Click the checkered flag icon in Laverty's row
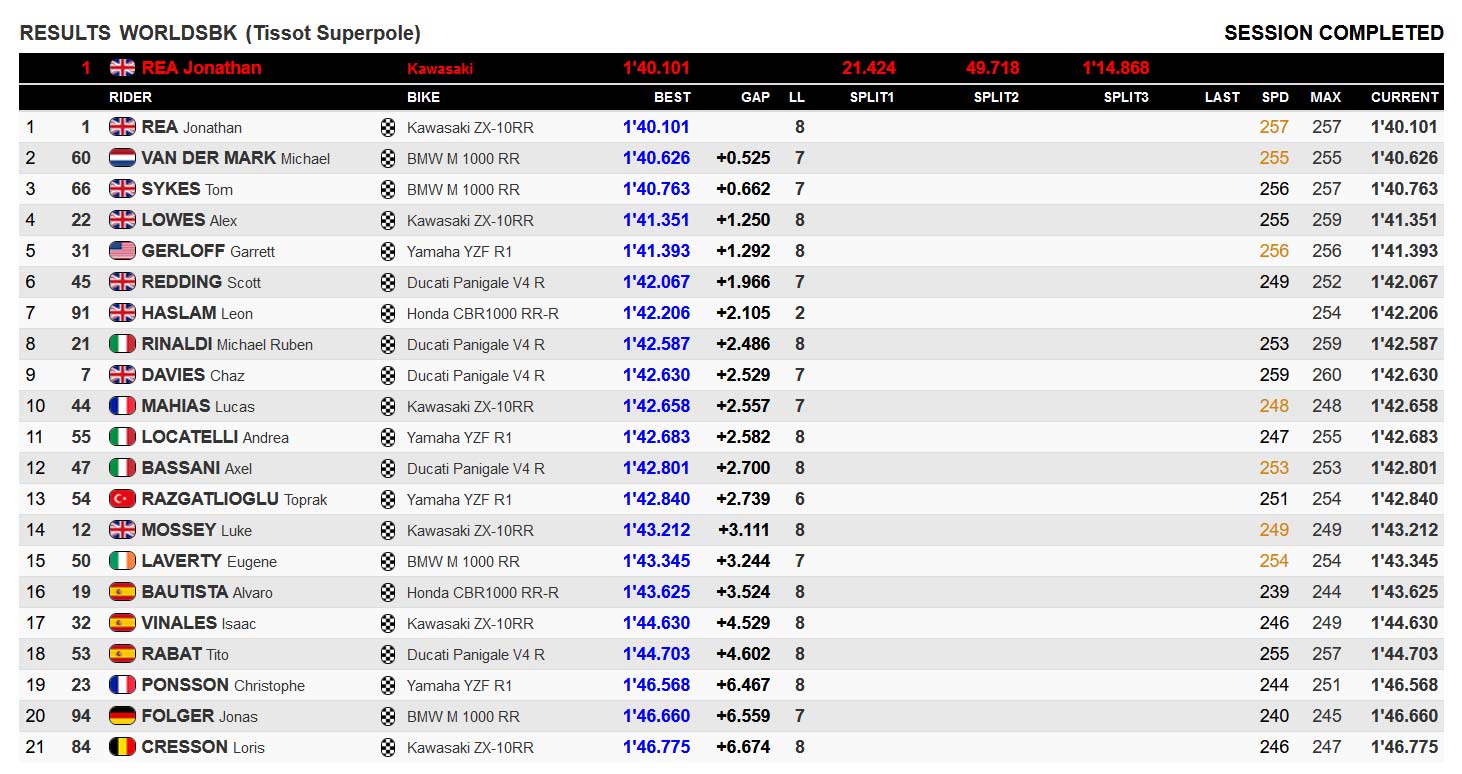Screen dimensions: 1462x774 pos(388,562)
